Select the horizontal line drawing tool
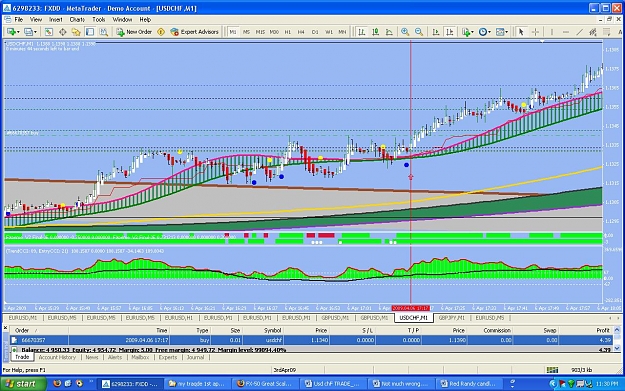This screenshot has height=391, width=625. (566, 32)
